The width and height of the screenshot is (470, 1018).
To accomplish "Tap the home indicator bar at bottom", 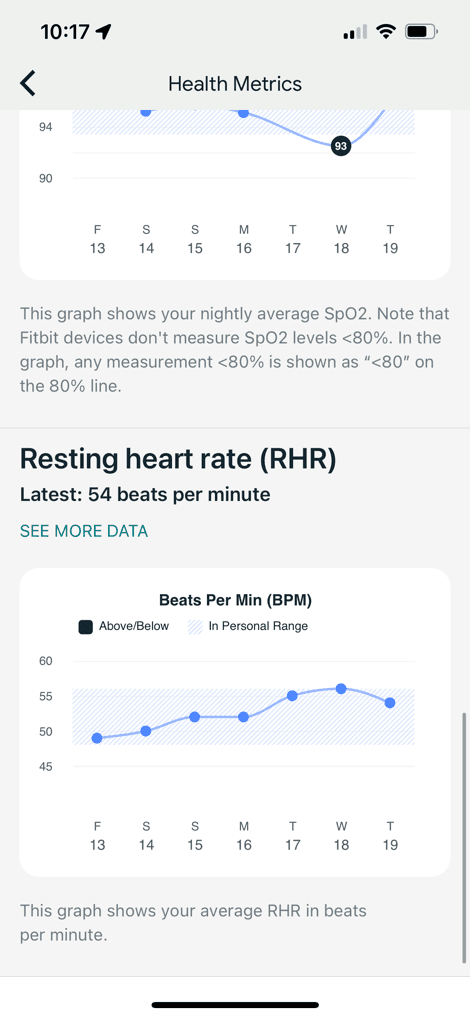I will 235,1005.
